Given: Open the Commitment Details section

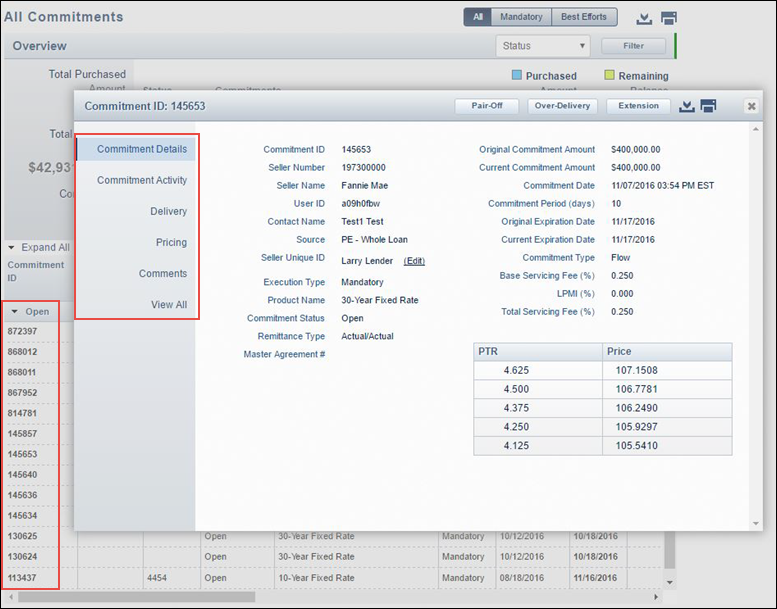Looking at the screenshot, I should [x=136, y=149].
